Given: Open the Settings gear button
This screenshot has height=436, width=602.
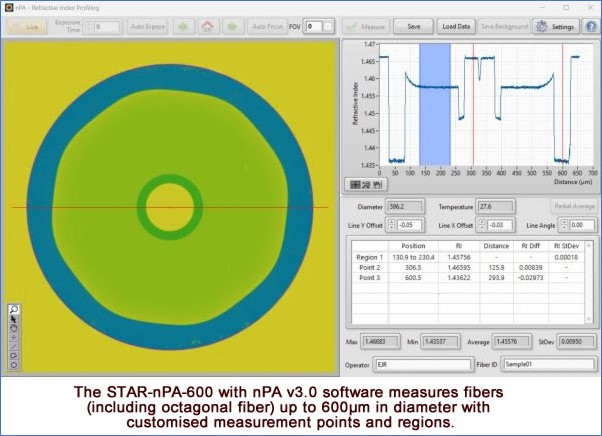Looking at the screenshot, I should pos(556,26).
